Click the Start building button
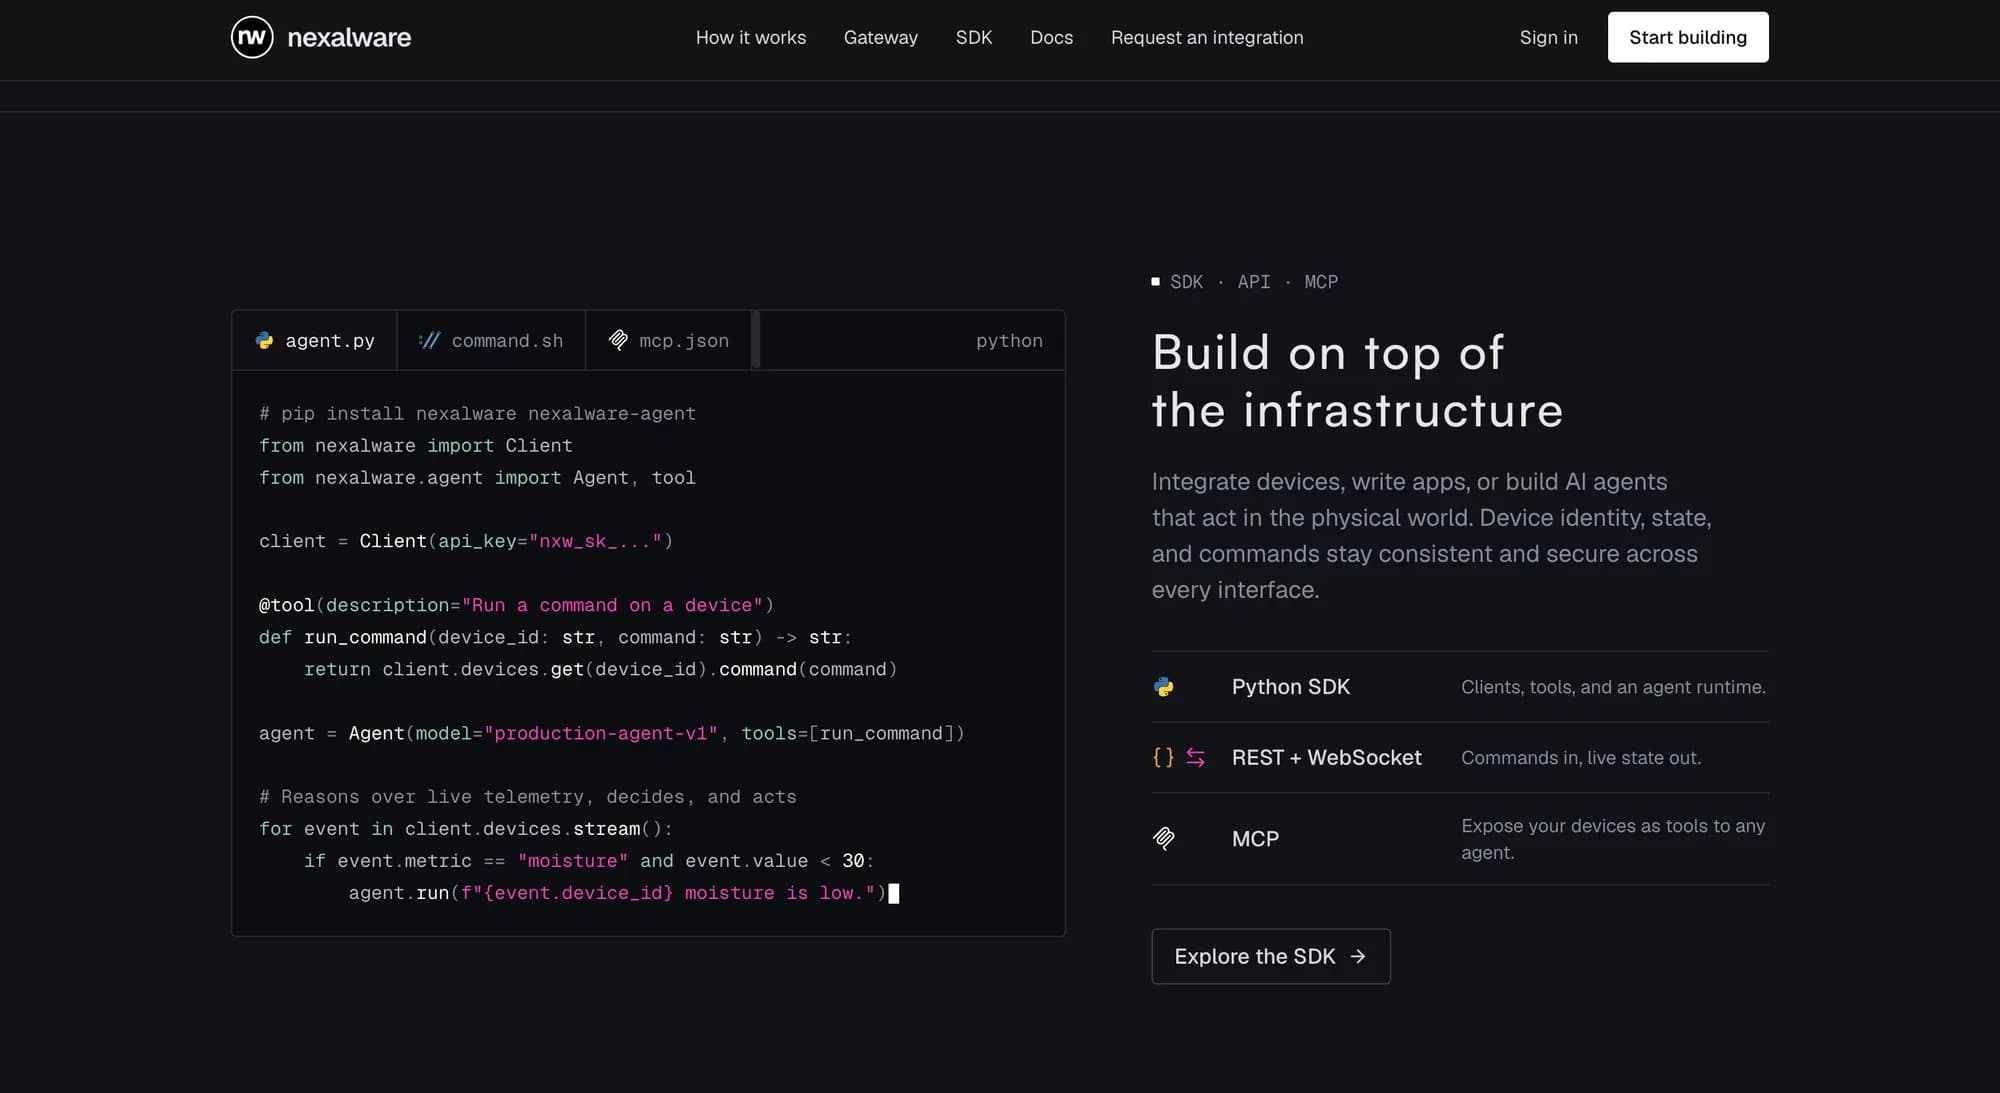Screen dimensions: 2000x1093 click(x=1688, y=37)
